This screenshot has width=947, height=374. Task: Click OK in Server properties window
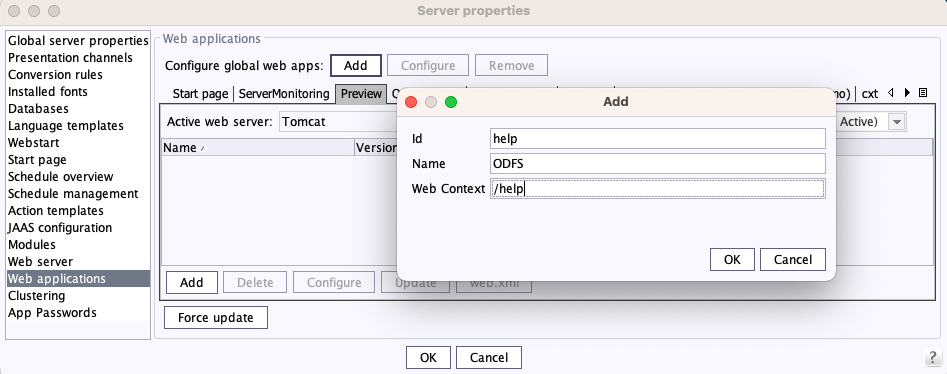tap(428, 357)
